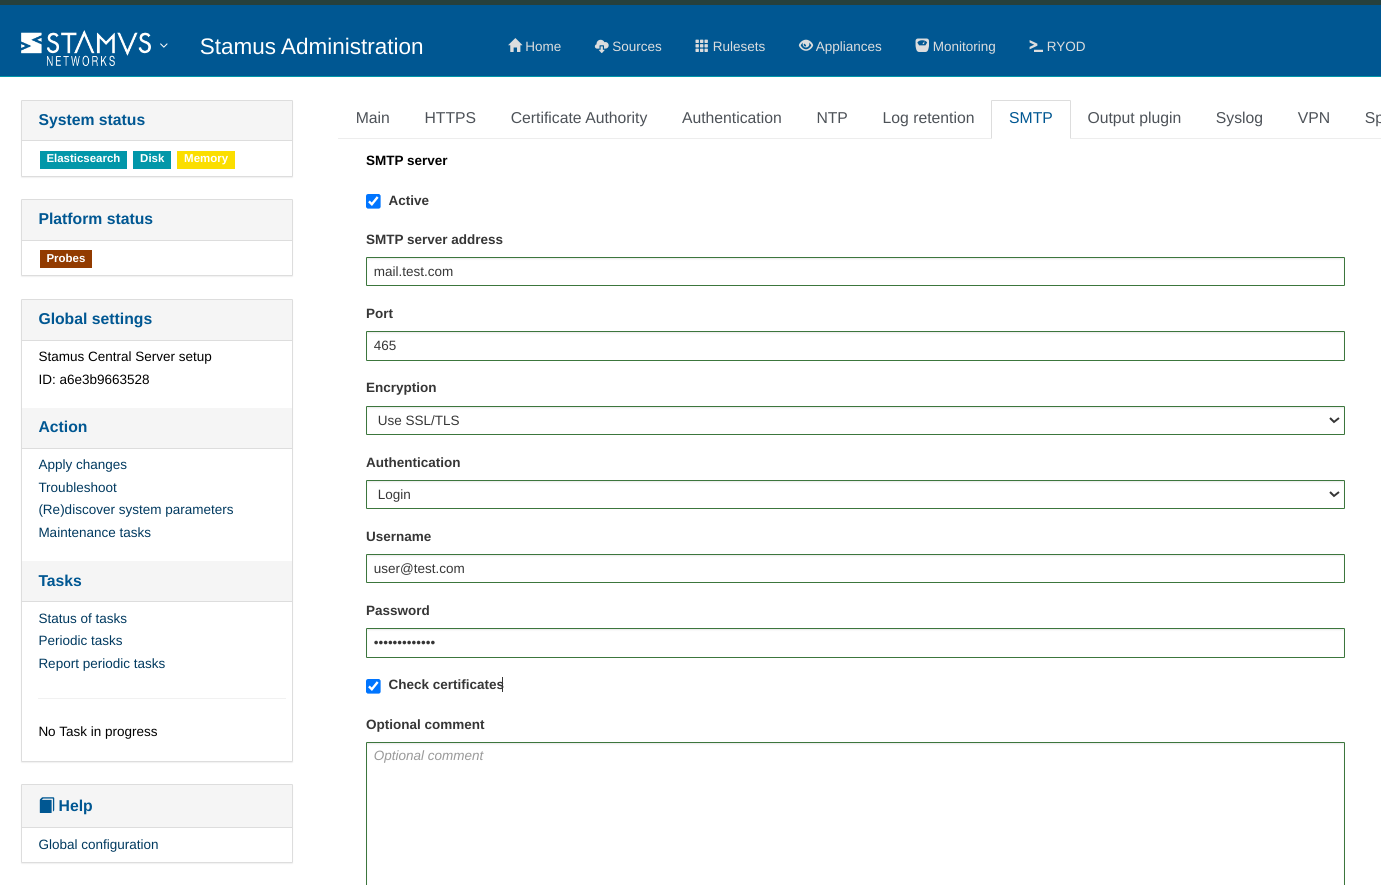Click the Help book icon

[47, 805]
